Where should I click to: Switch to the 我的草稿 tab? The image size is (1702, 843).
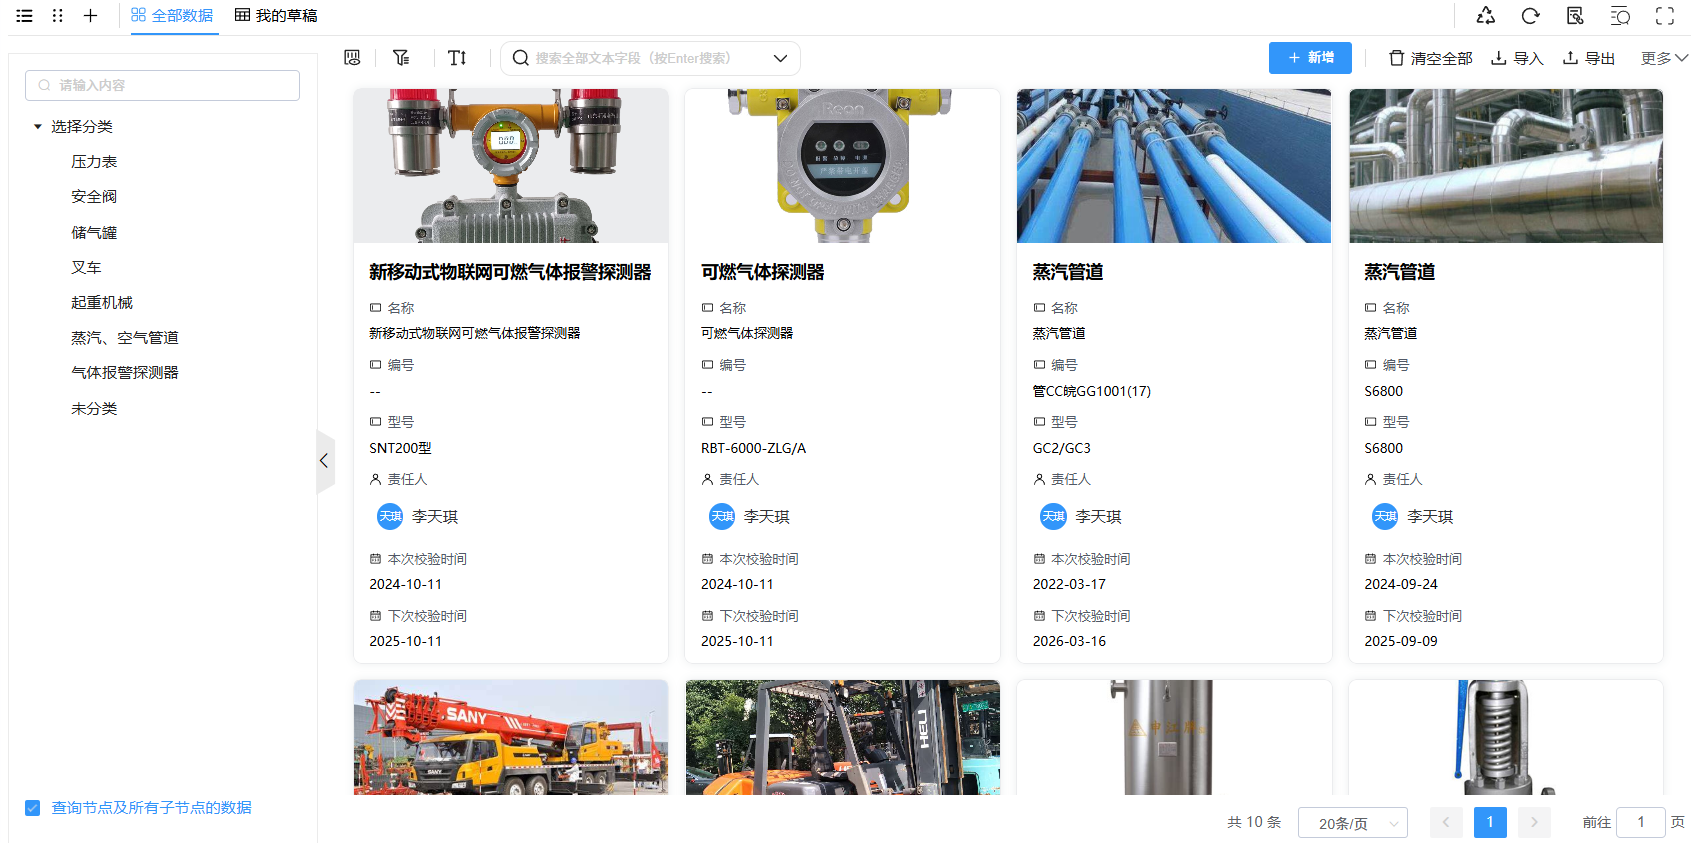276,16
